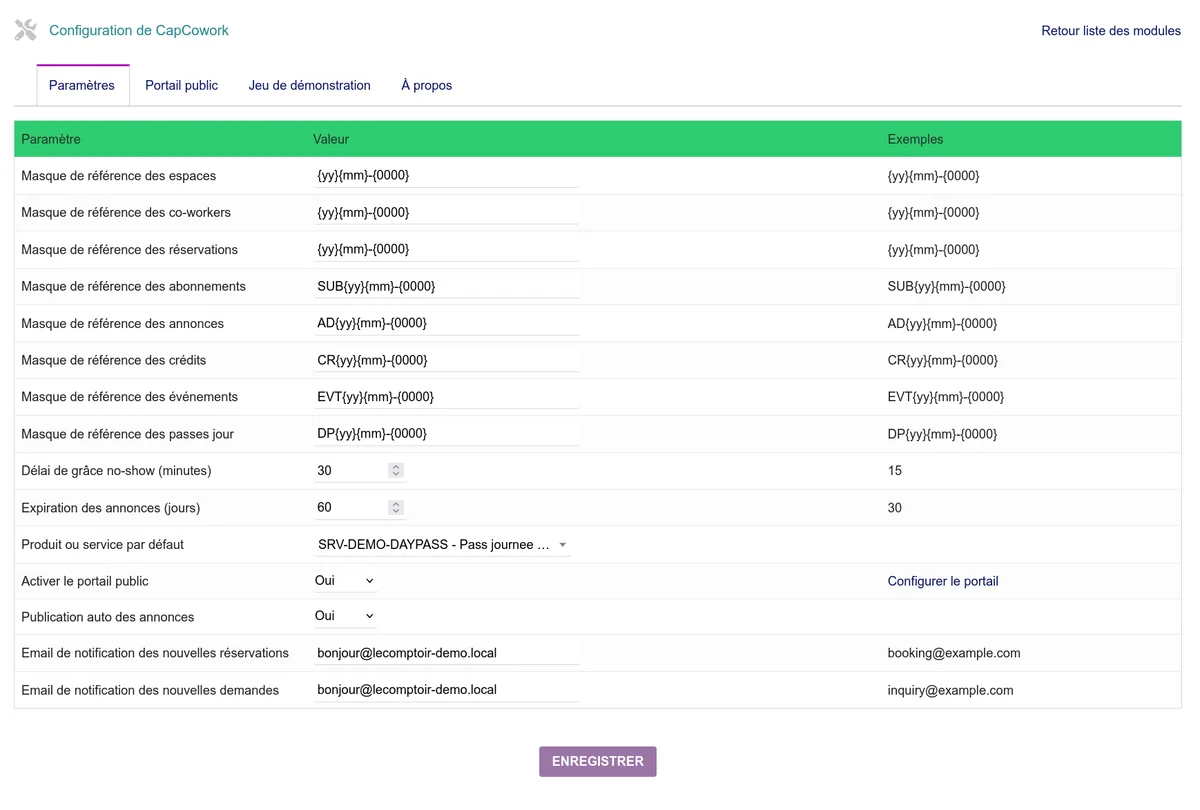Focus the passes jour mask input

click(446, 434)
